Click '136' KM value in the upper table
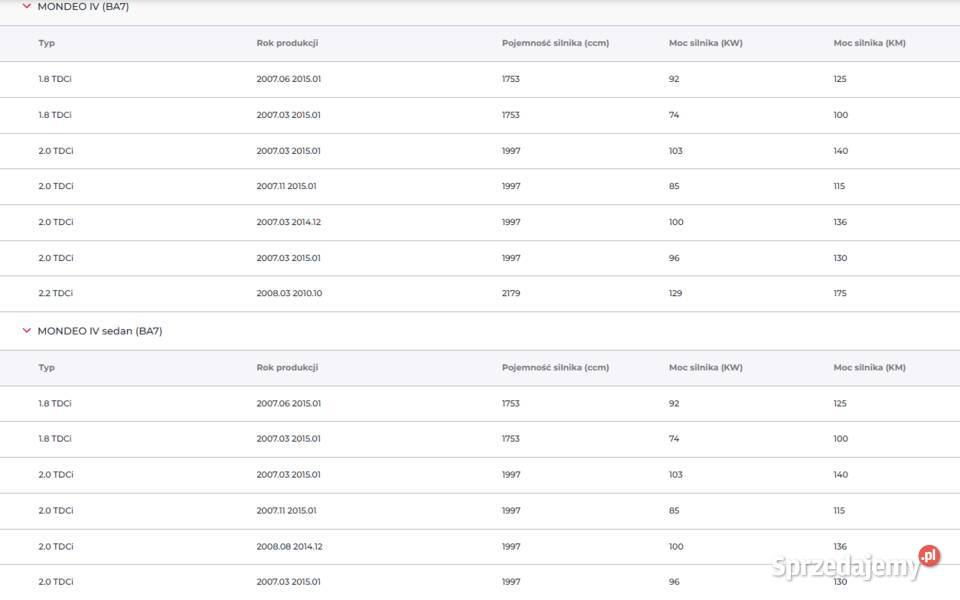 (840, 222)
